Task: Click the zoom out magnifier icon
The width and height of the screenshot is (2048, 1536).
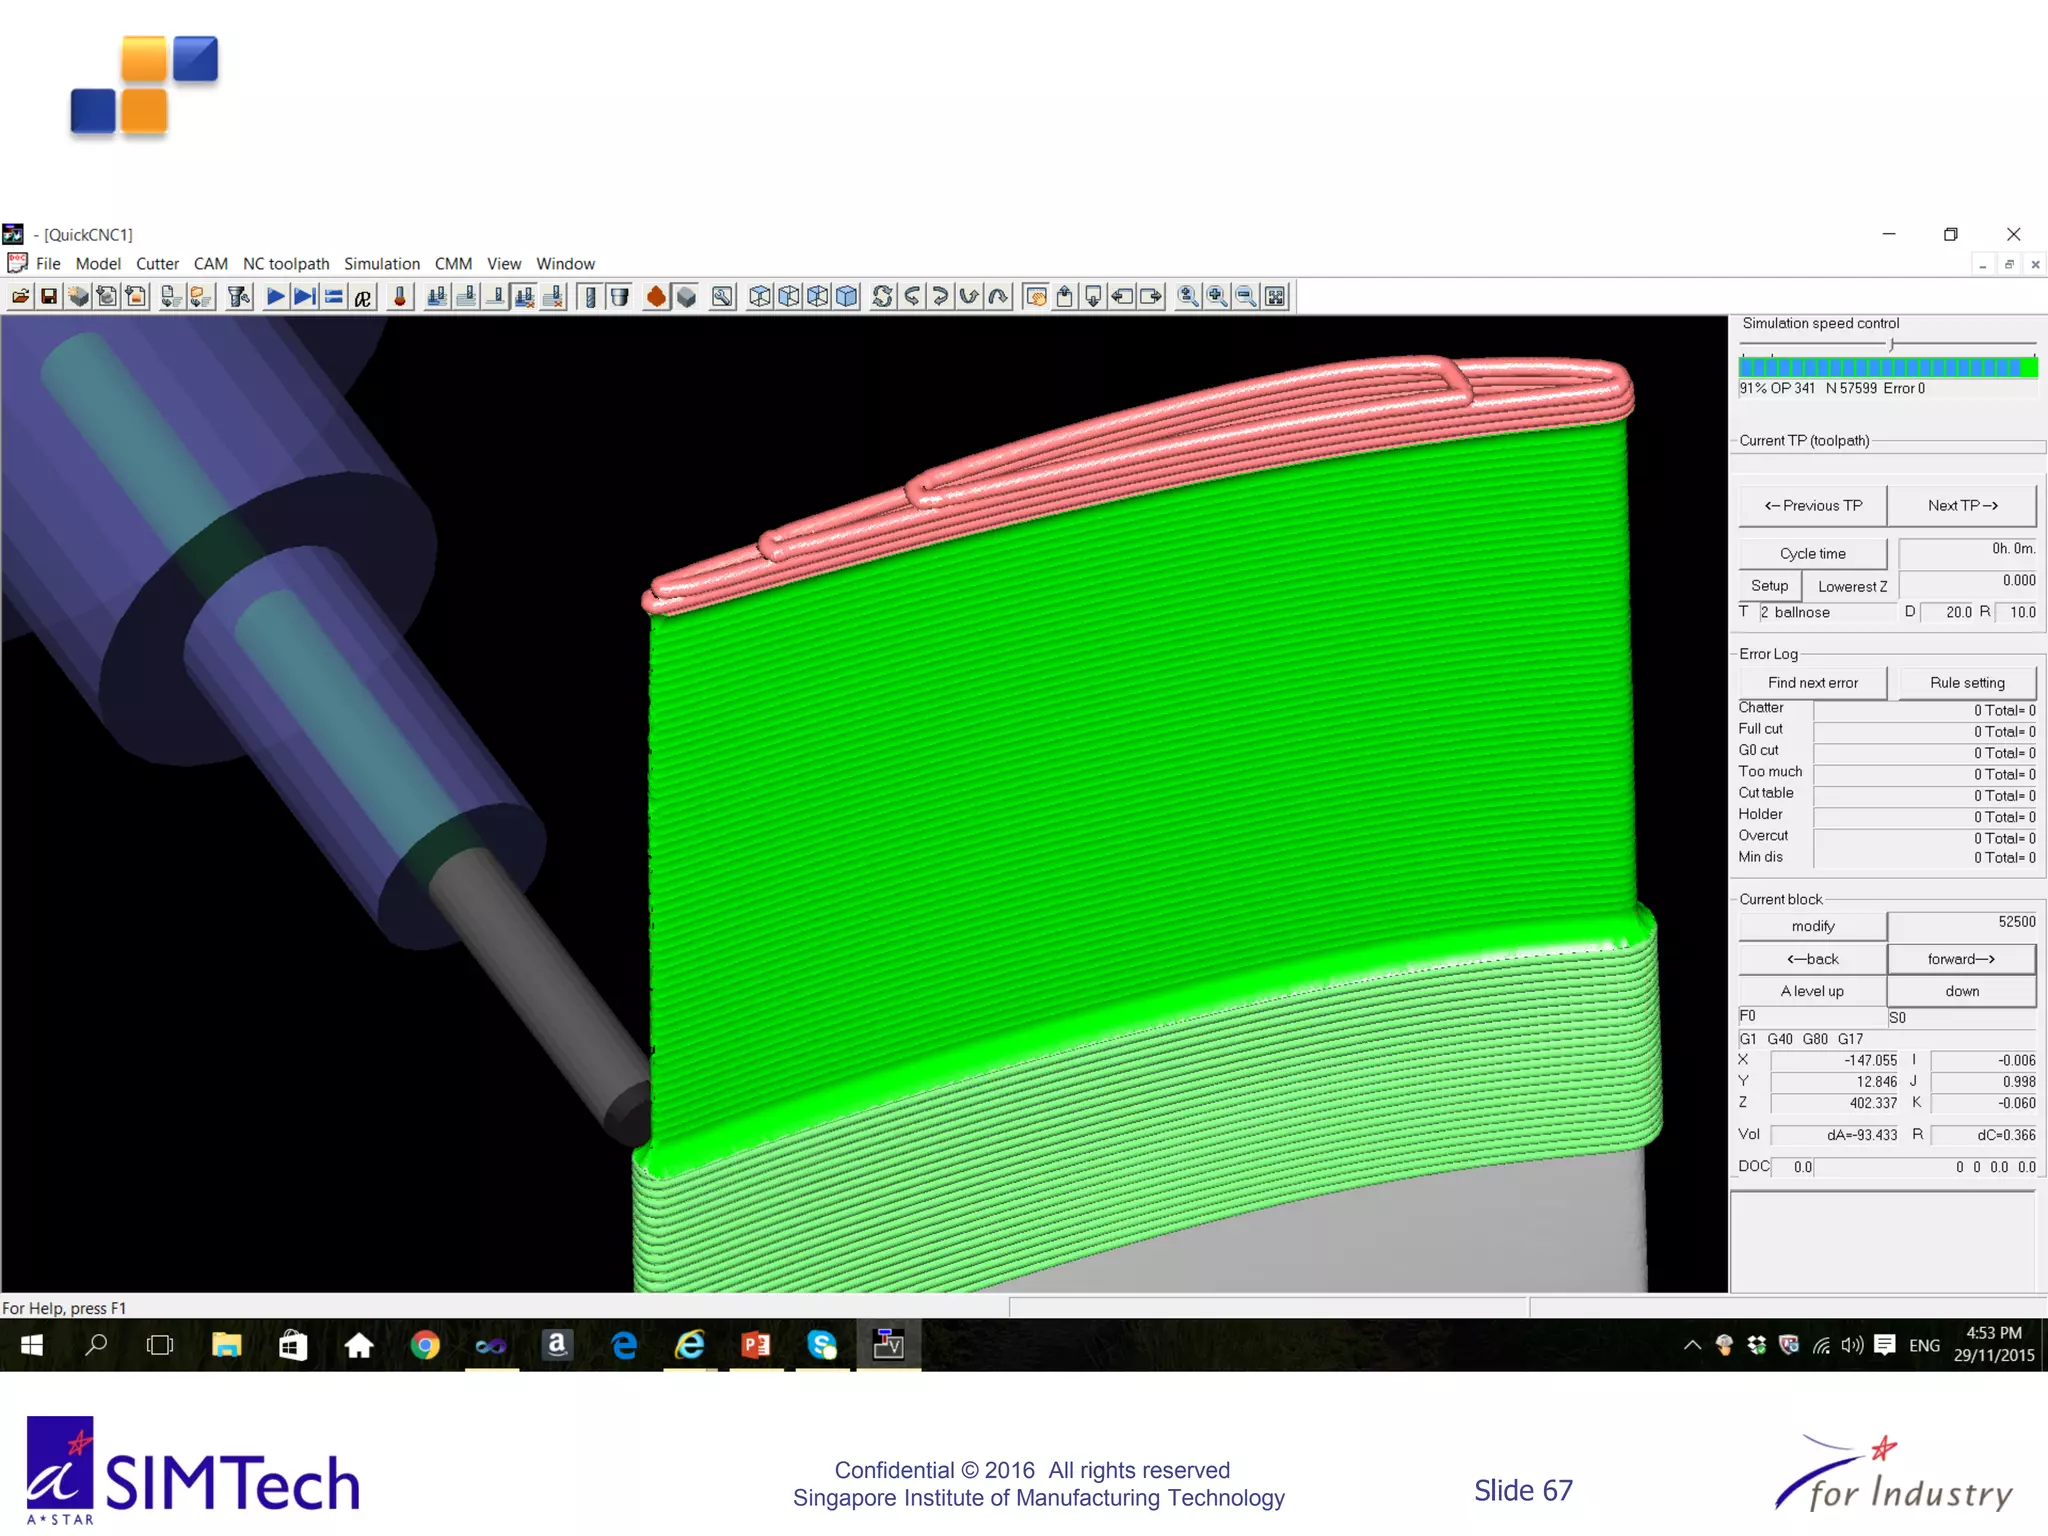Action: coord(1246,297)
